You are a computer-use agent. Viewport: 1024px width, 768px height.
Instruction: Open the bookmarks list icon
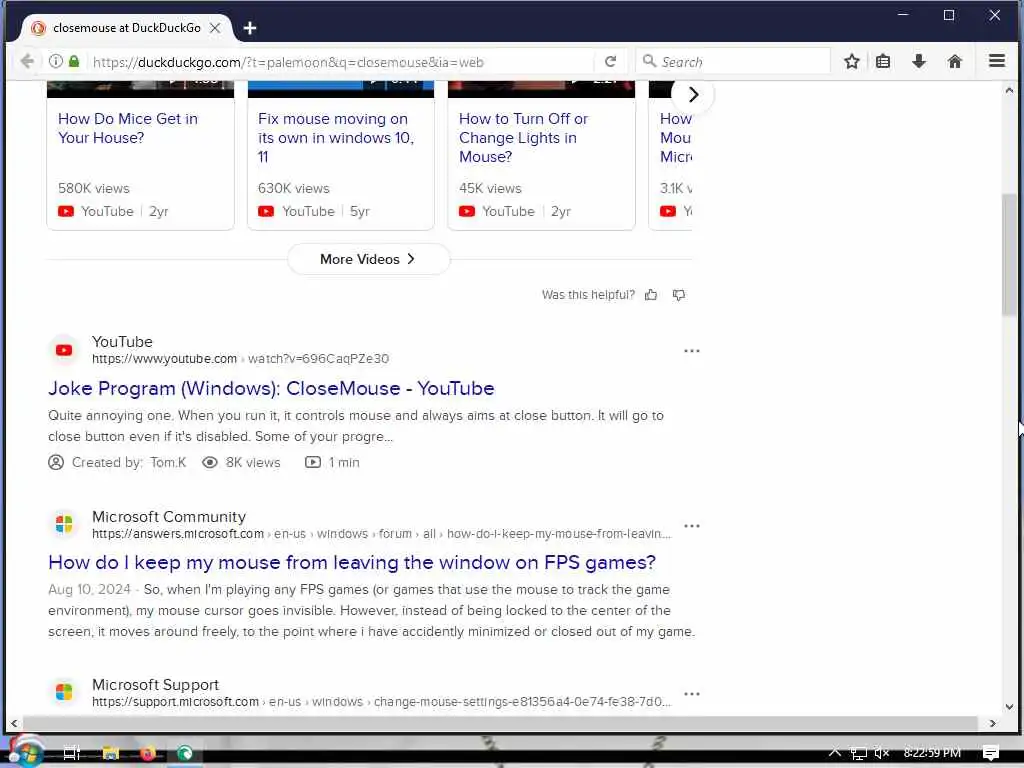click(x=883, y=61)
